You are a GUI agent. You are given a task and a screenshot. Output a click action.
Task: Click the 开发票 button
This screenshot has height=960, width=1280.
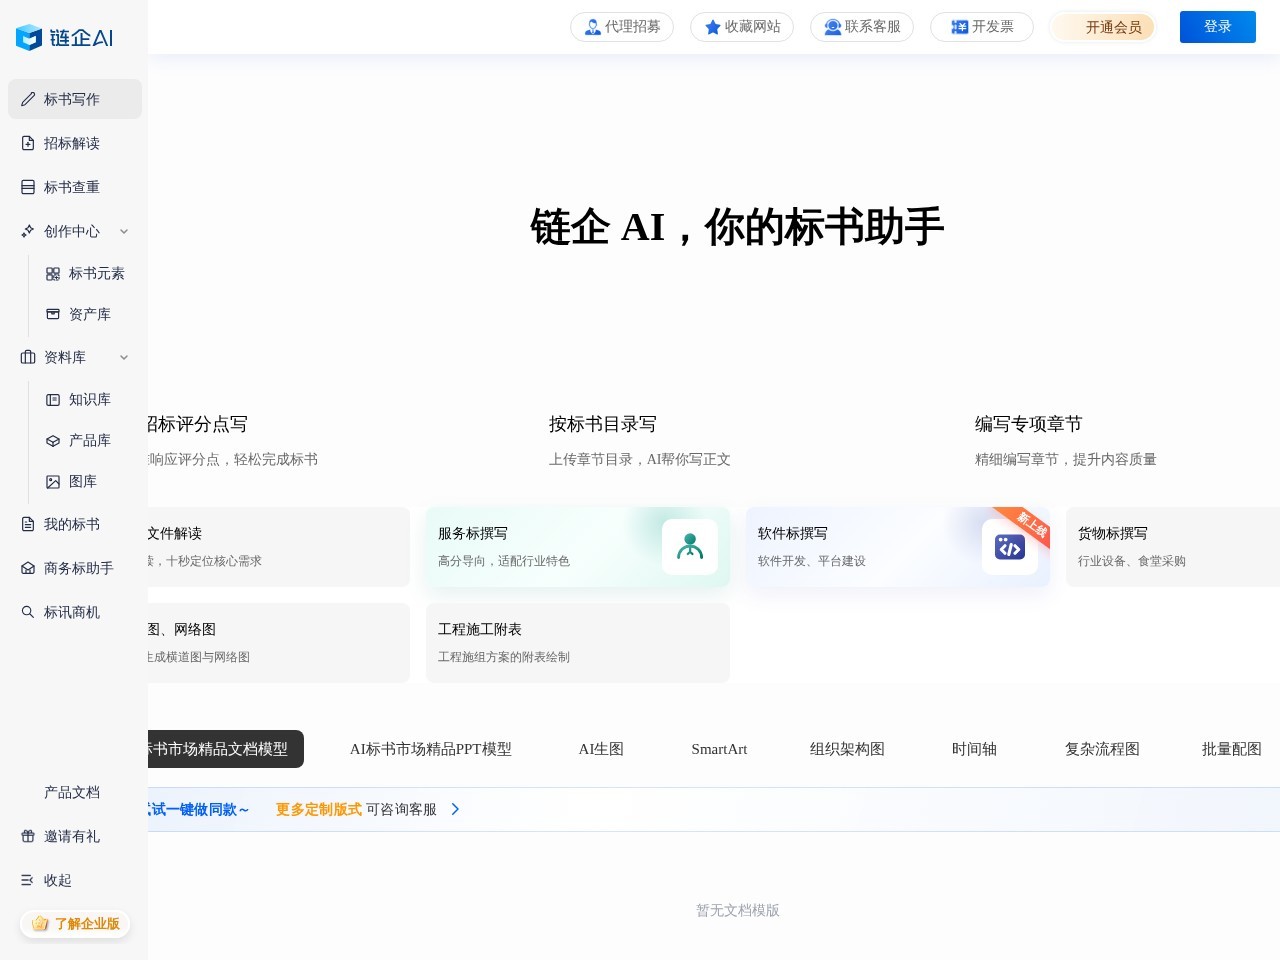tap(982, 27)
